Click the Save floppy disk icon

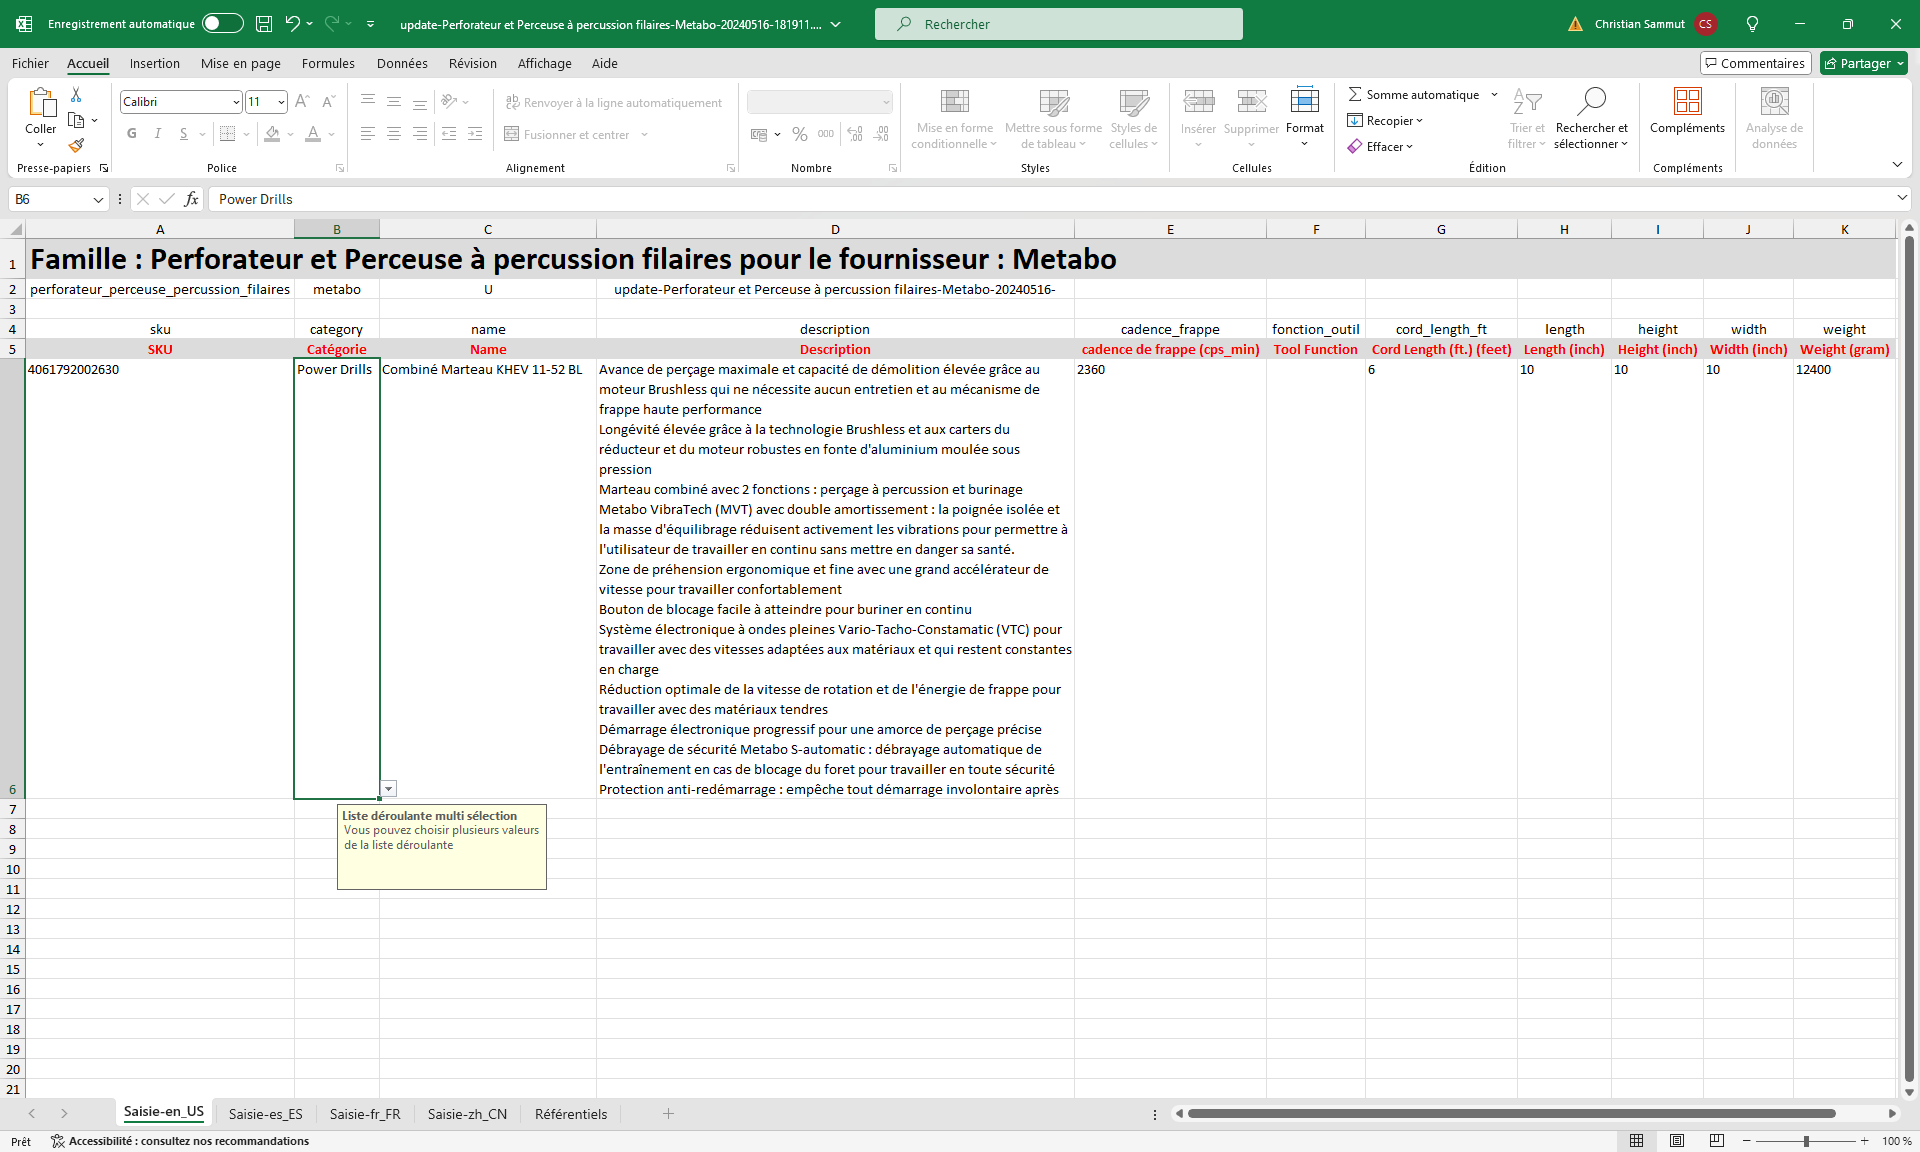[x=264, y=24]
